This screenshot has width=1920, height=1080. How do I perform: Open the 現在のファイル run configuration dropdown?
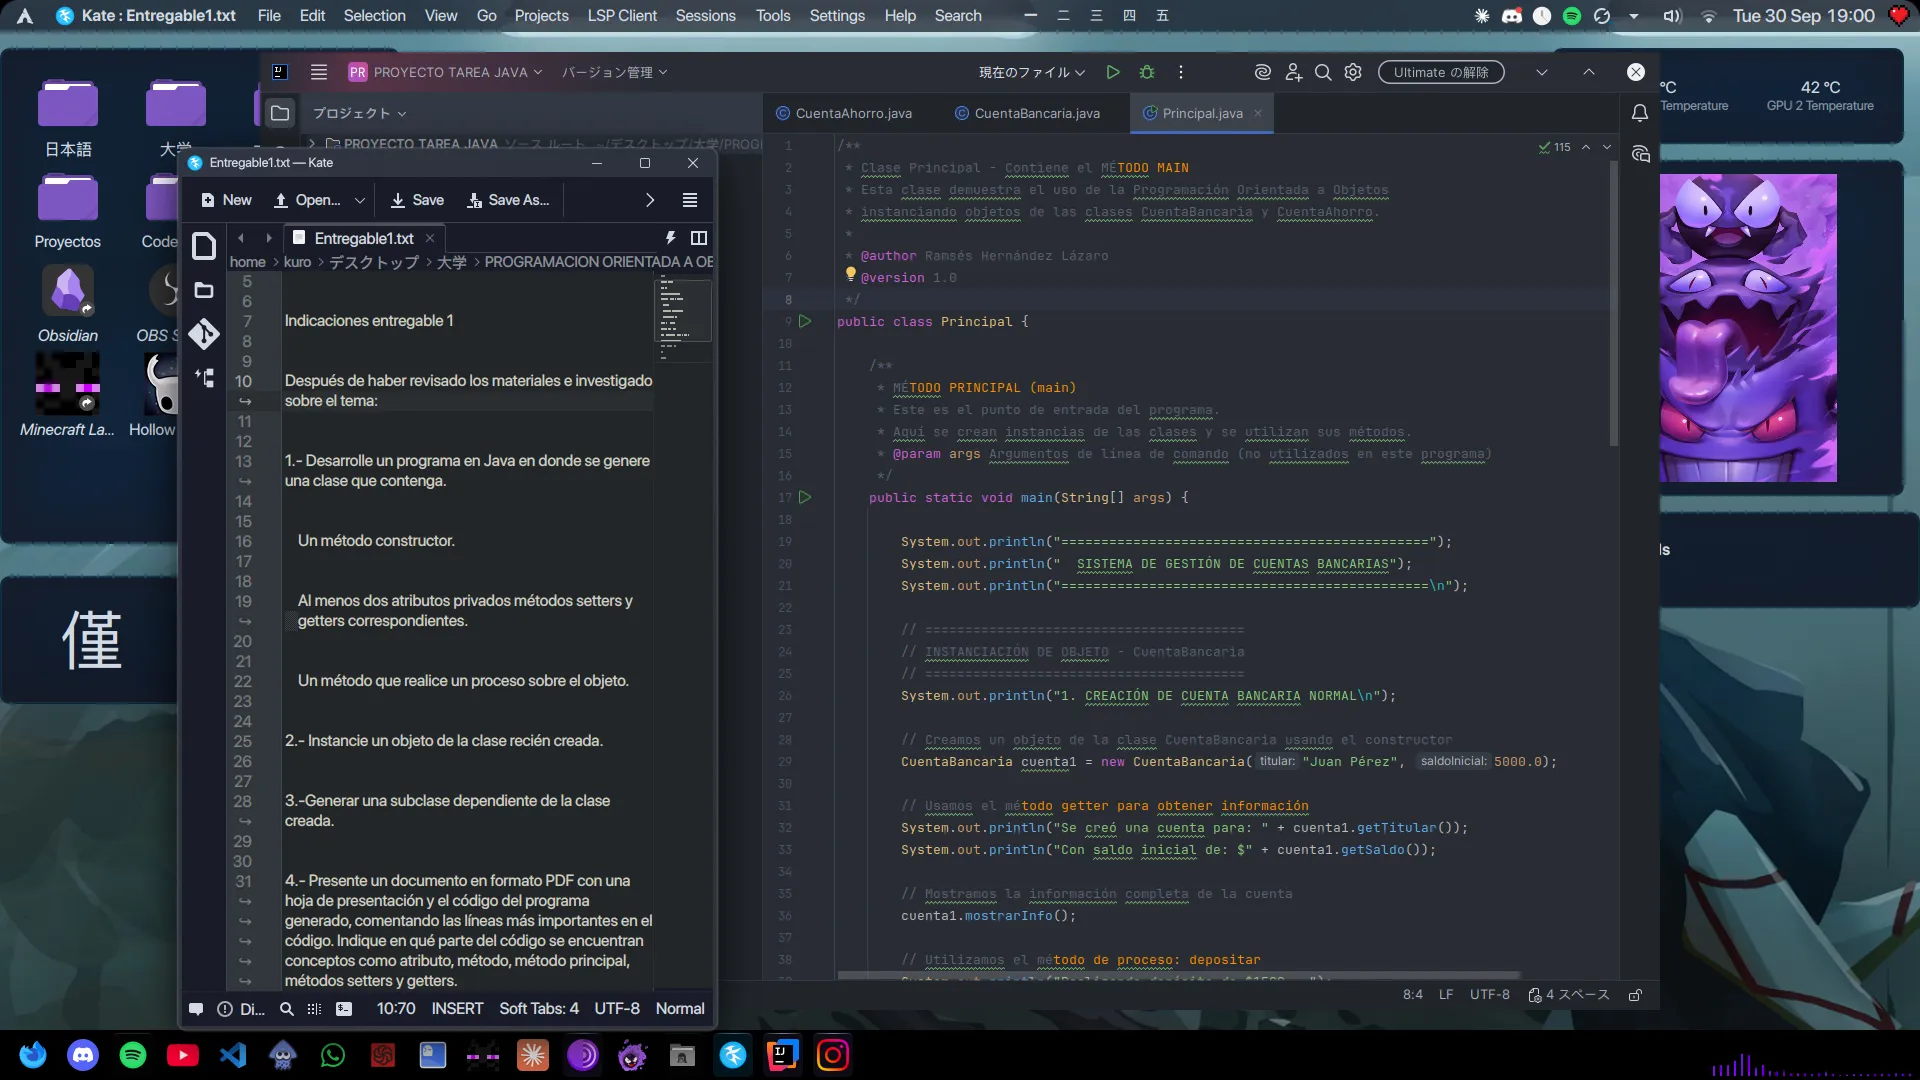pos(1031,72)
